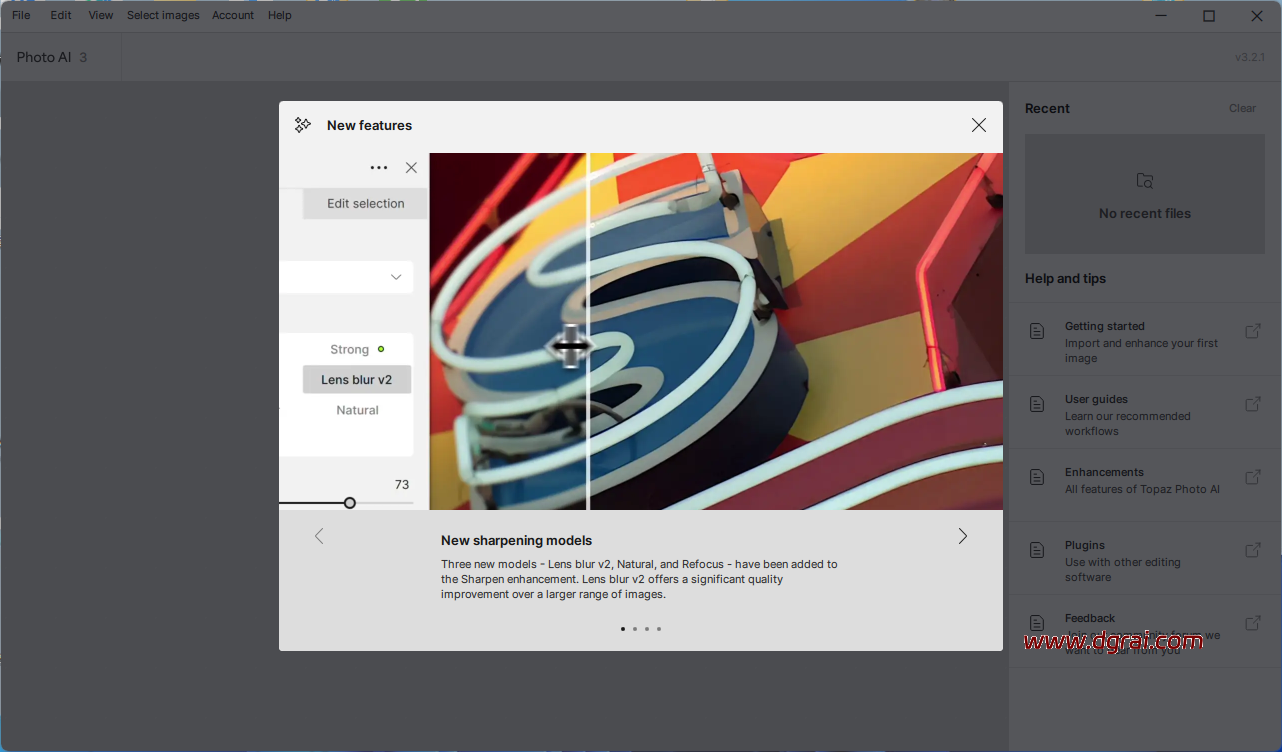
Task: Open the Select images menu
Action: 163,15
